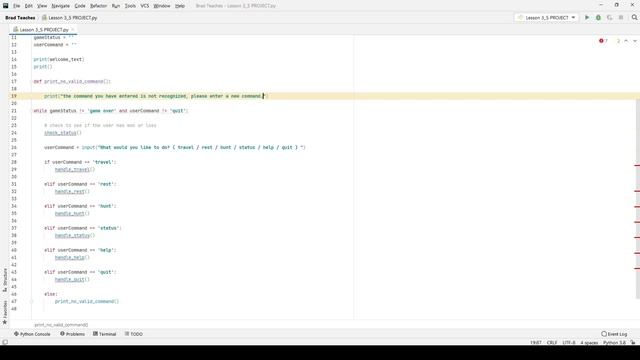Click the red error indicator in the editor
Image resolution: width=640 pixels, height=360 pixels.
click(x=603, y=41)
